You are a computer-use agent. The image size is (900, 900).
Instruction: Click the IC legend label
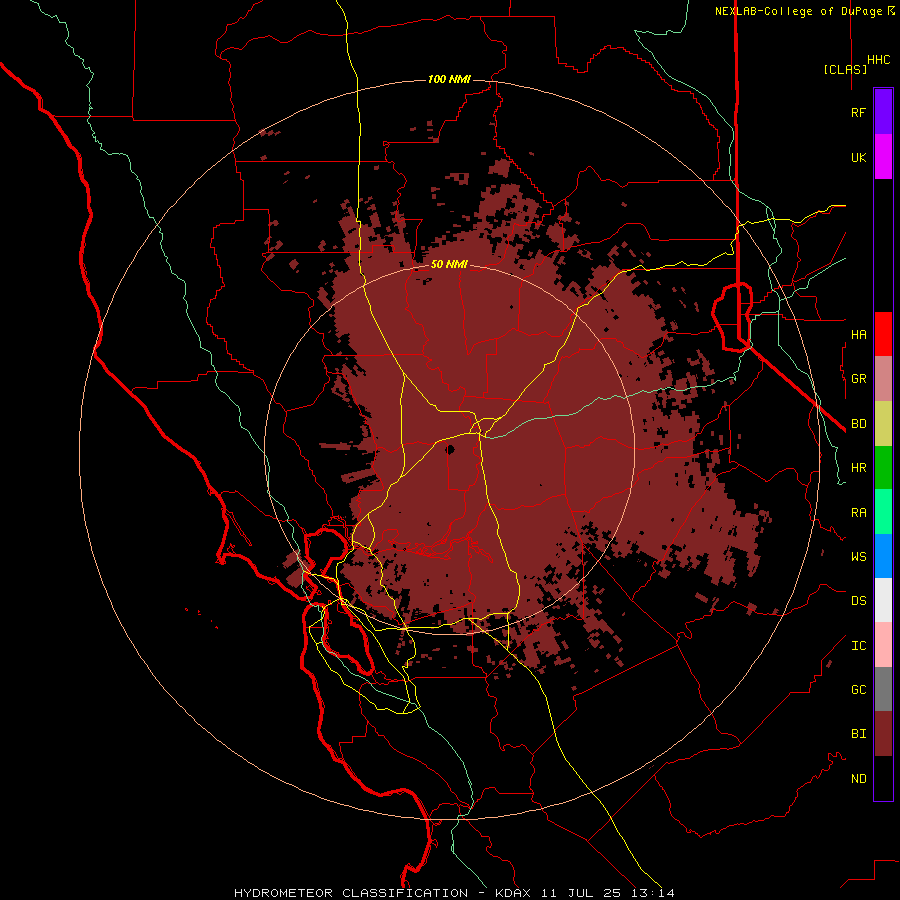click(x=858, y=645)
